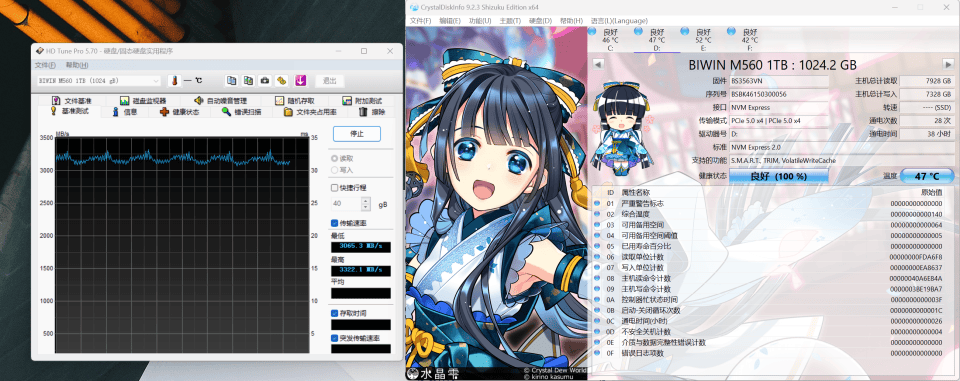This screenshot has height=381, width=960.
Task: Click the 停止 button in HD Tune
Action: pyautogui.click(x=357, y=134)
